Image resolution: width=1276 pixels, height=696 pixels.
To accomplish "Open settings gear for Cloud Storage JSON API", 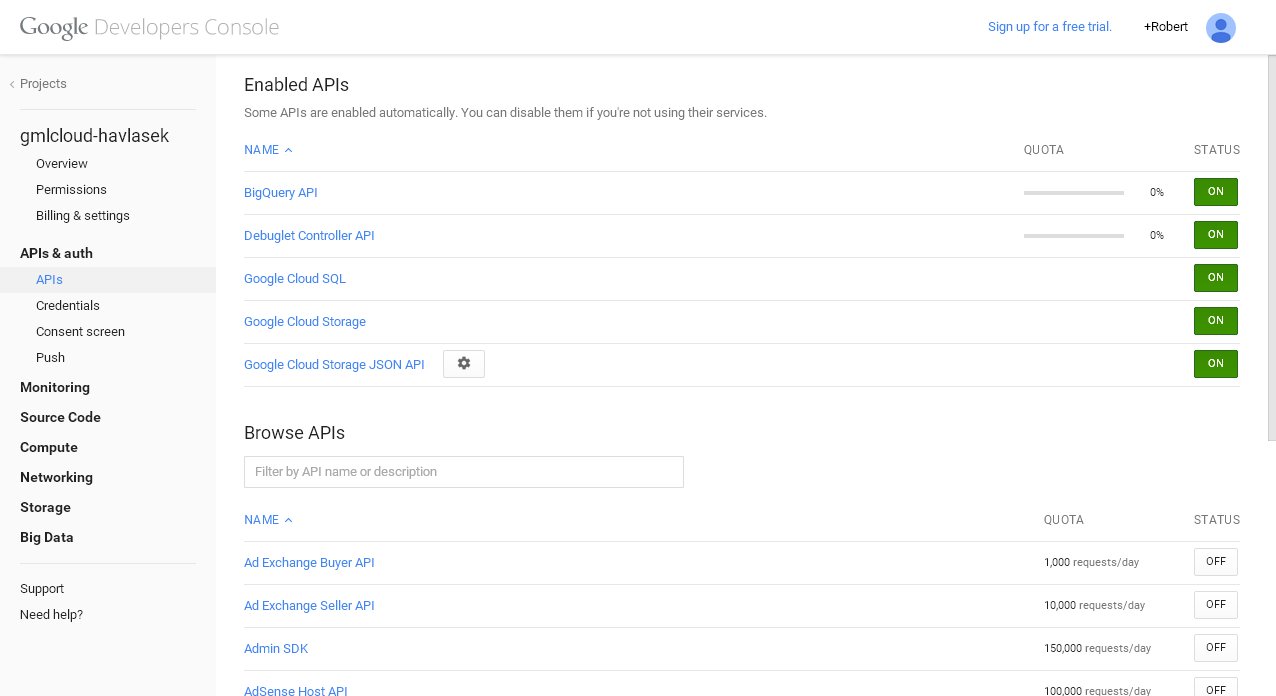I will [x=463, y=364].
